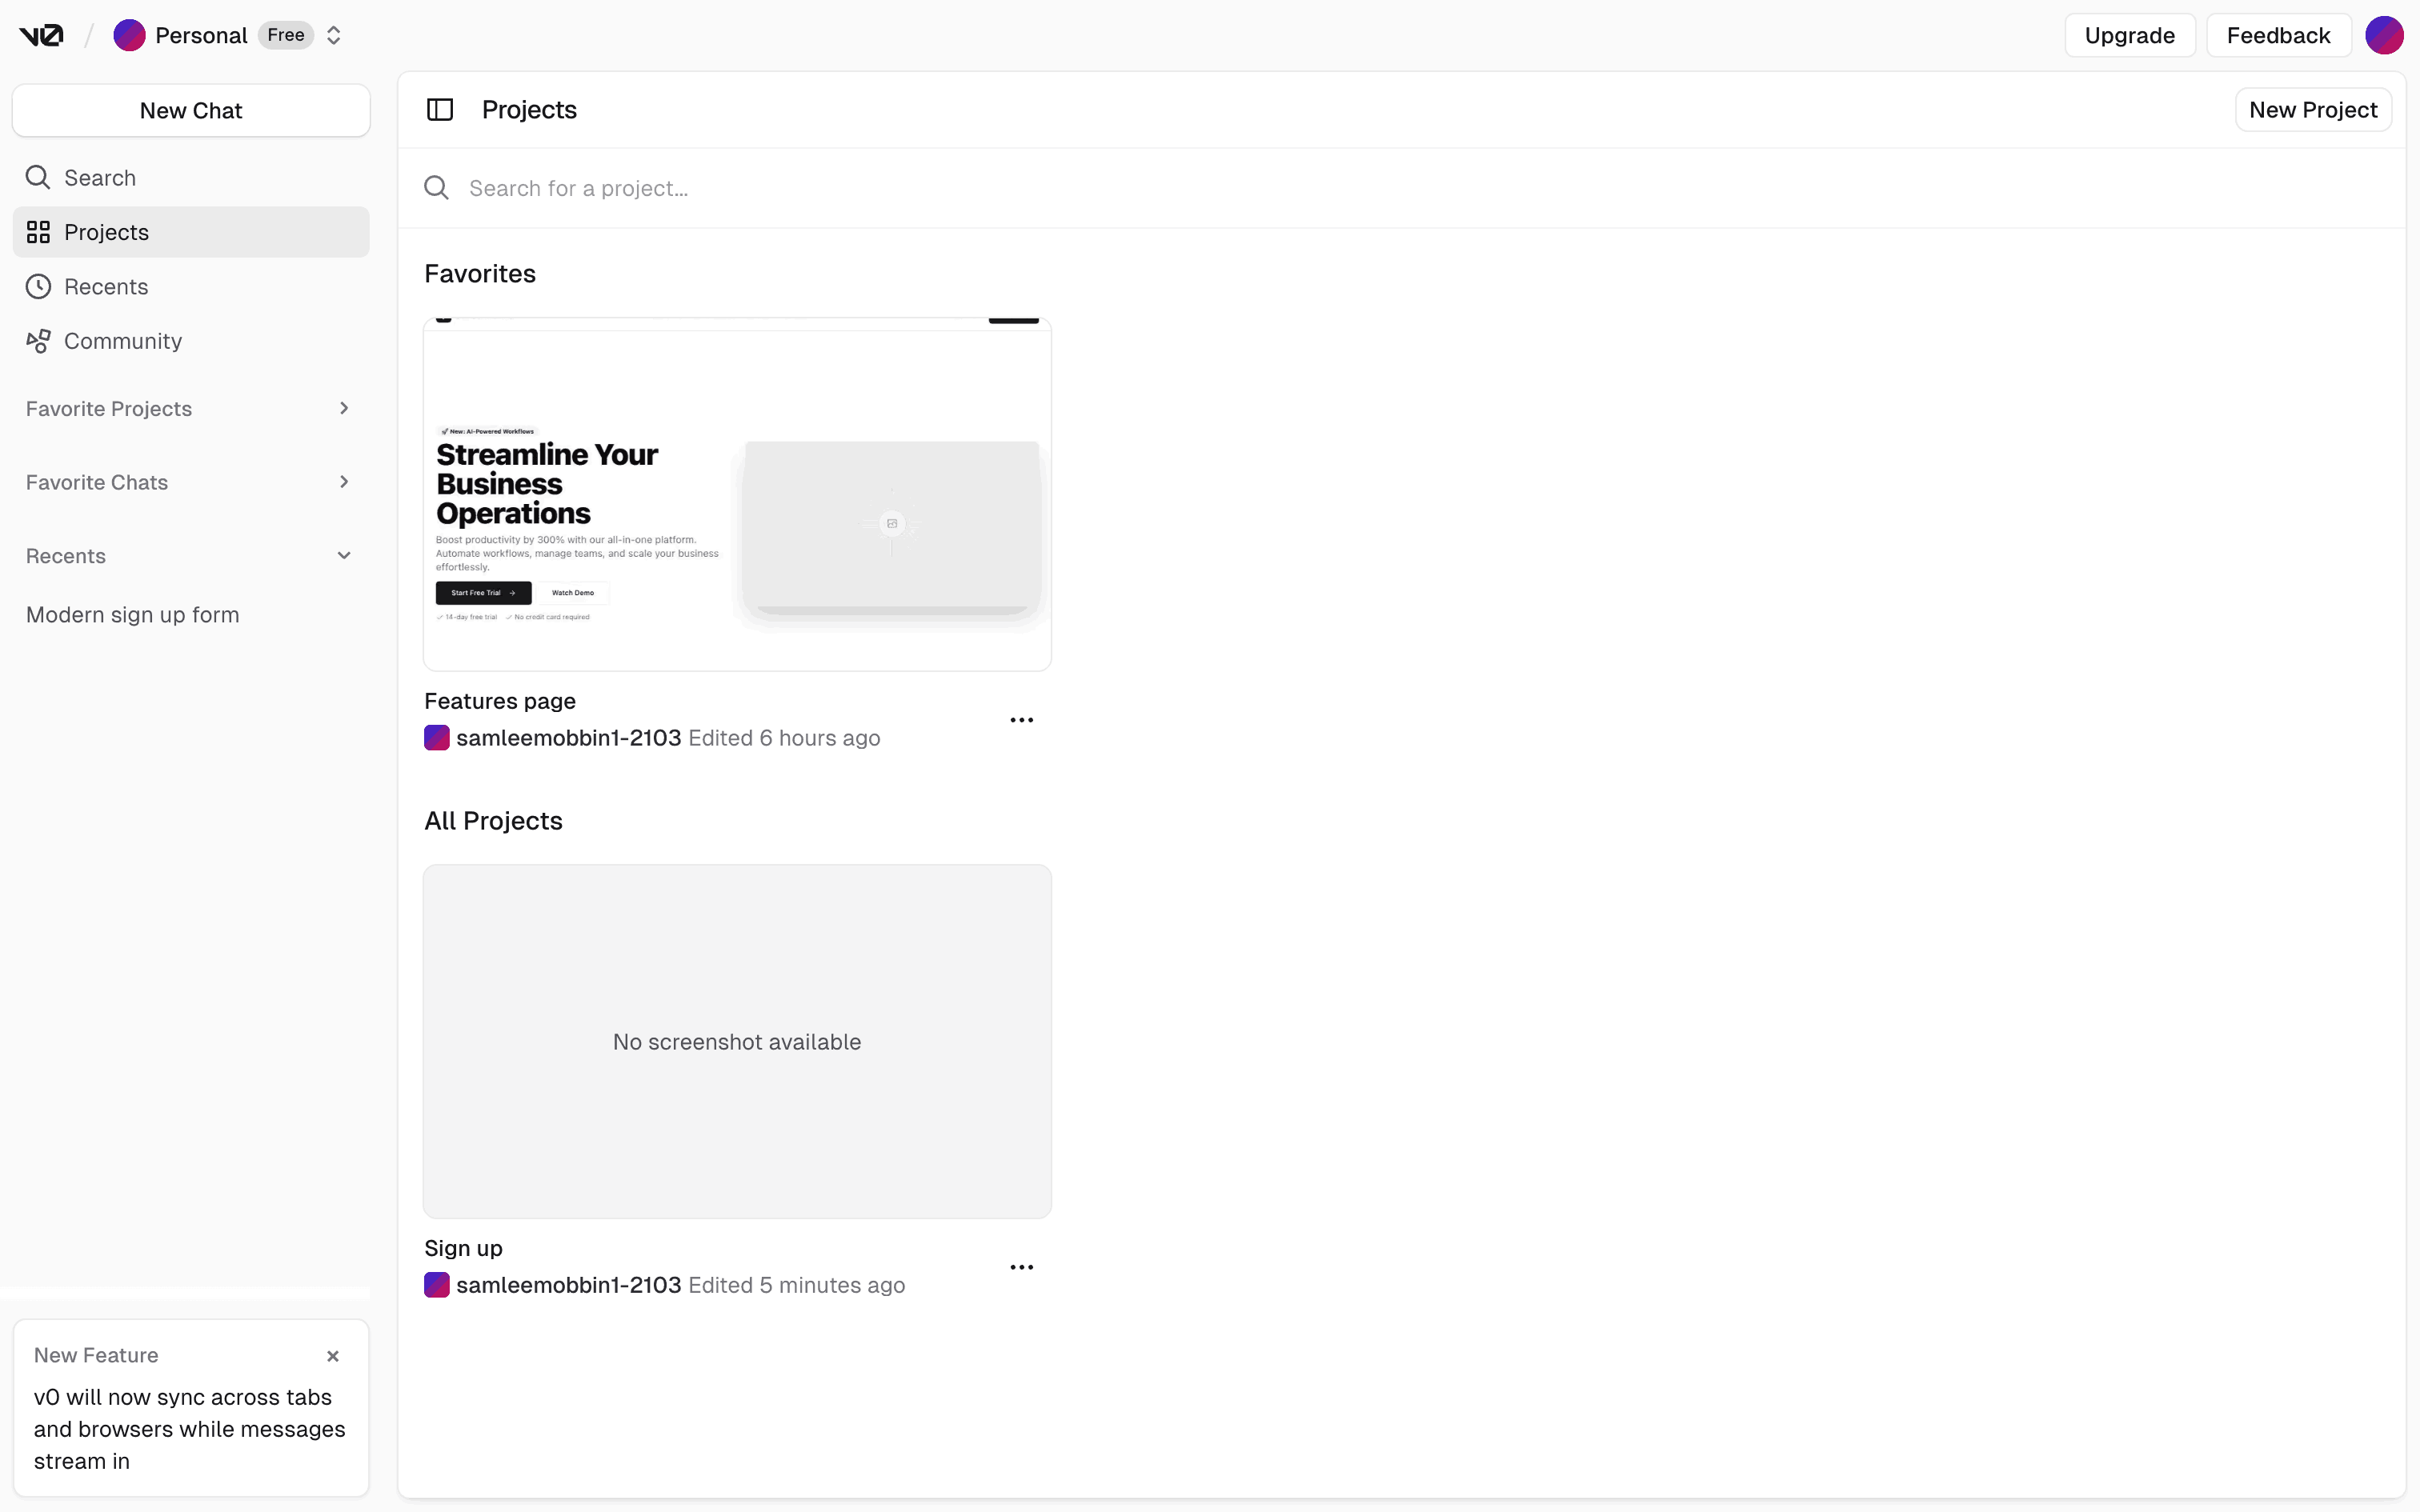Open Features page options ellipsis
Screen dimensions: 2420x1512
(1021, 720)
